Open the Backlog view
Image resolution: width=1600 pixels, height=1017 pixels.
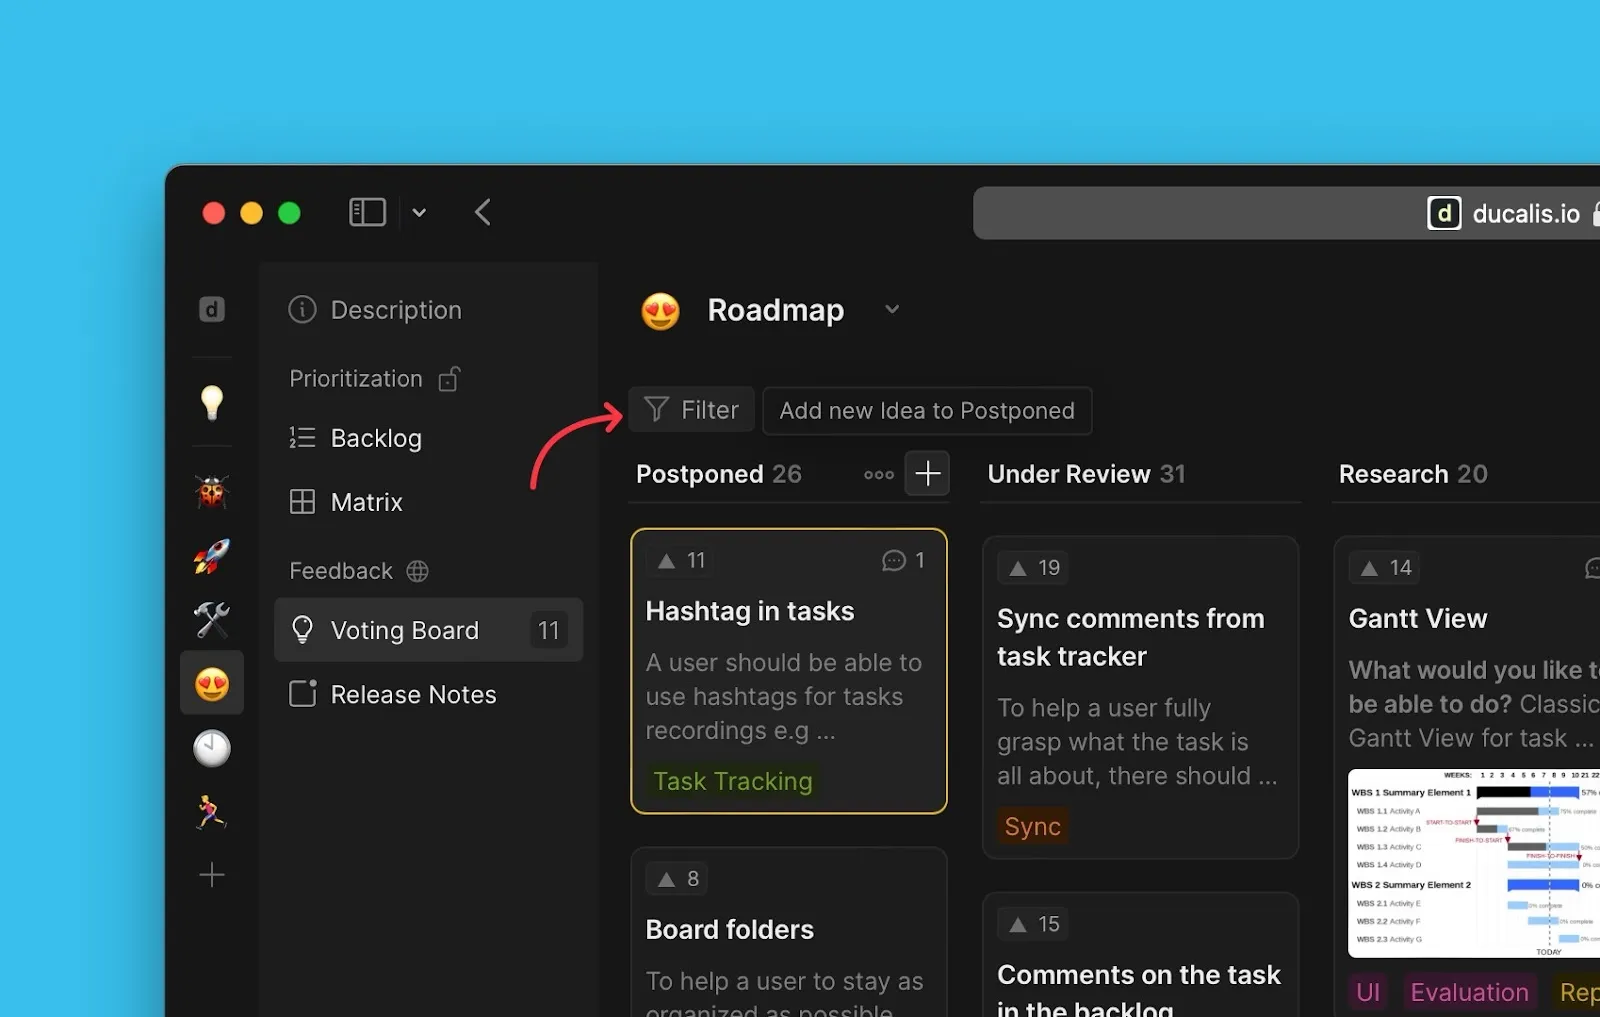tap(375, 438)
